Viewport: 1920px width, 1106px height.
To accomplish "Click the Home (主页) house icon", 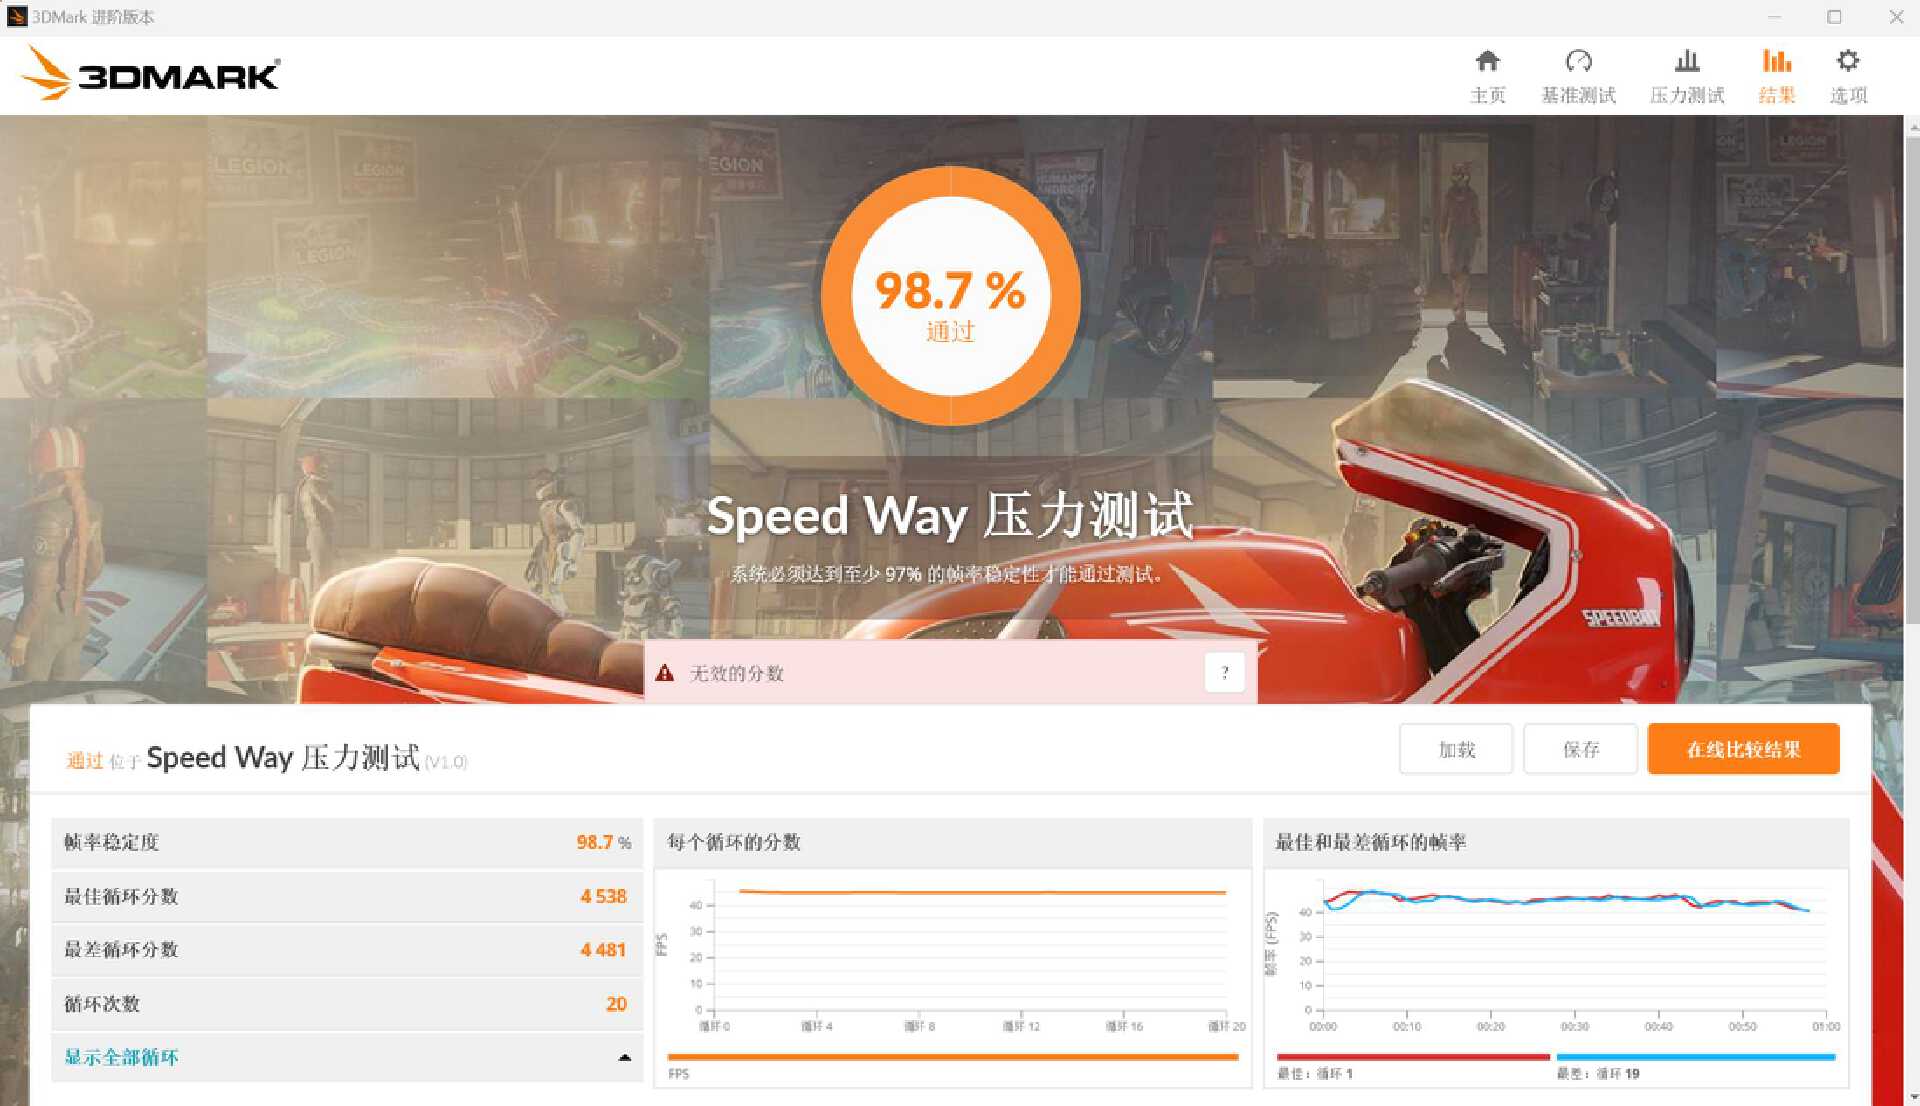I will point(1487,62).
